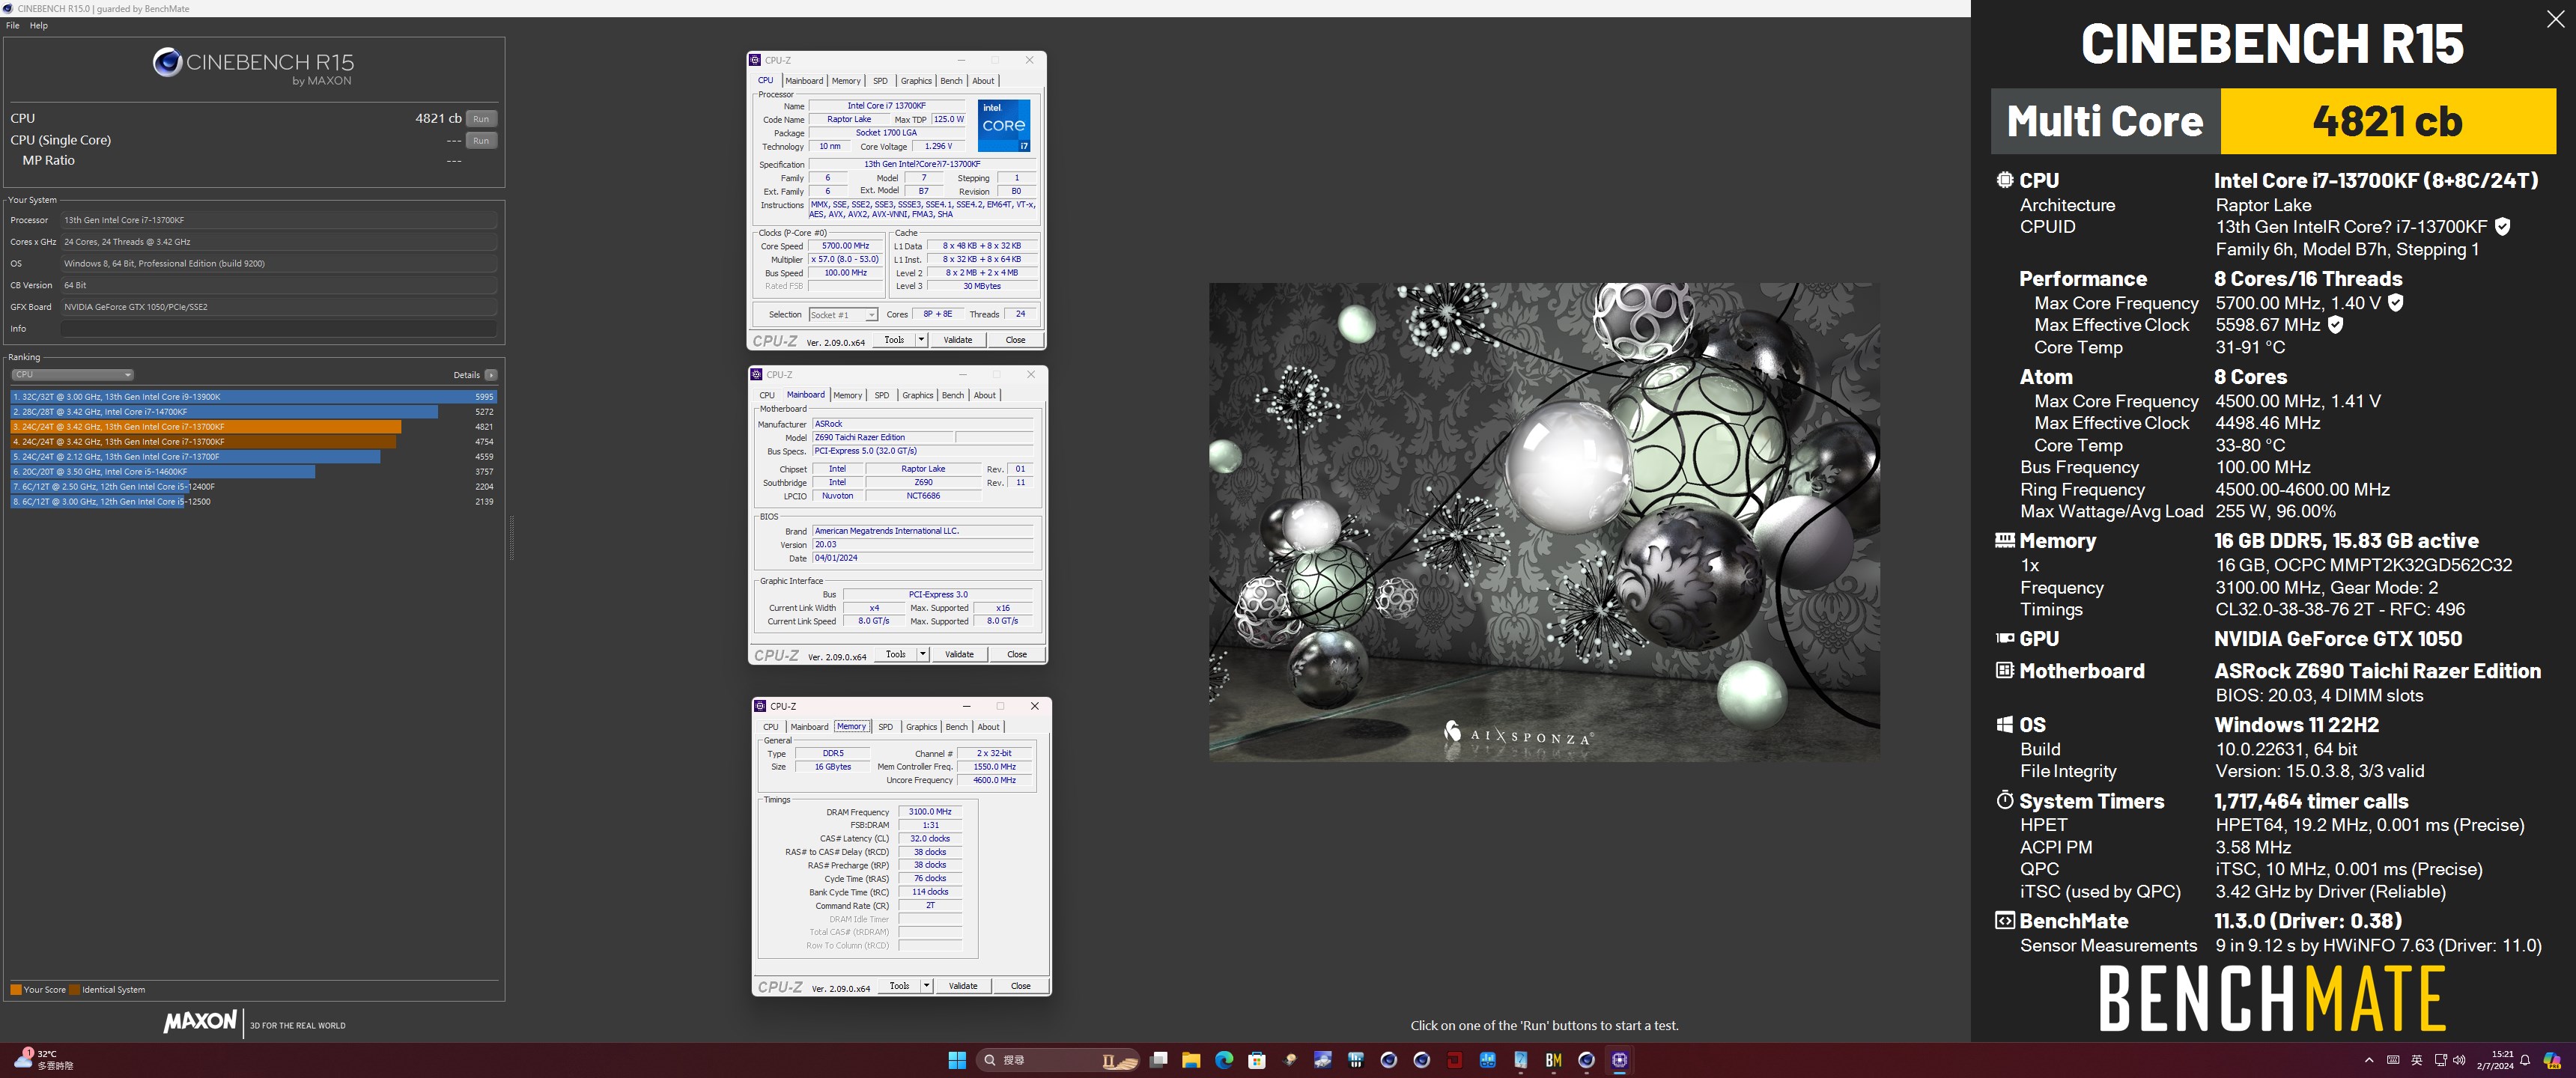The height and width of the screenshot is (1078, 2576).
Task: Open Graphics tab in top CPU-Z window
Action: (916, 81)
